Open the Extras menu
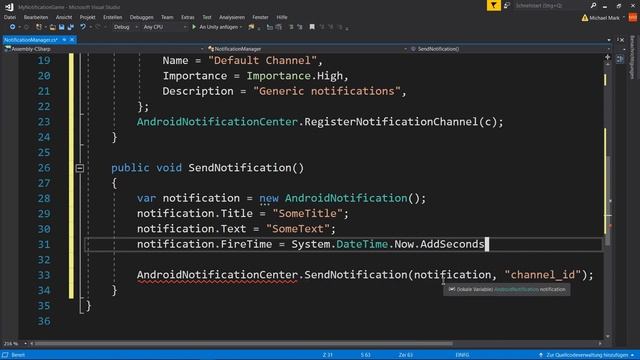Image resolution: width=640 pixels, height=360 pixels. pos(188,17)
